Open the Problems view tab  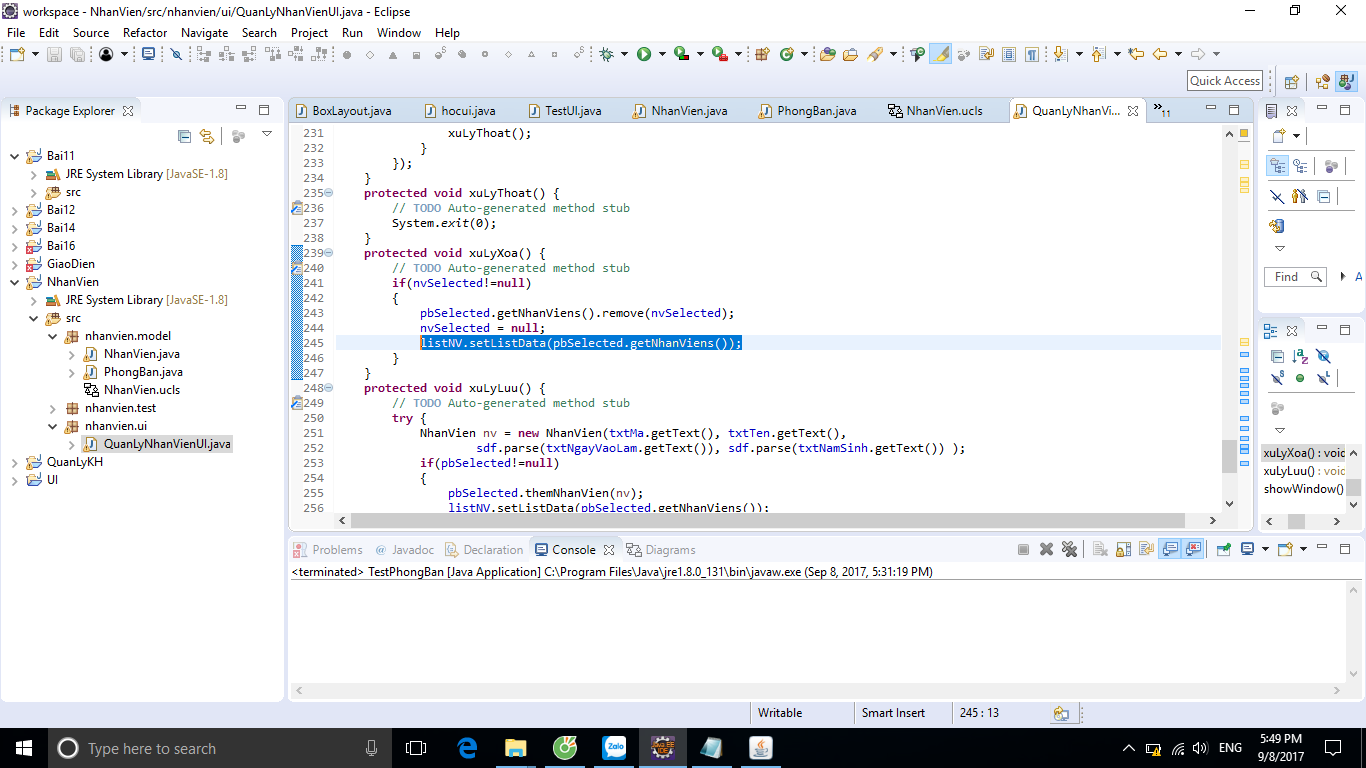pyautogui.click(x=337, y=550)
